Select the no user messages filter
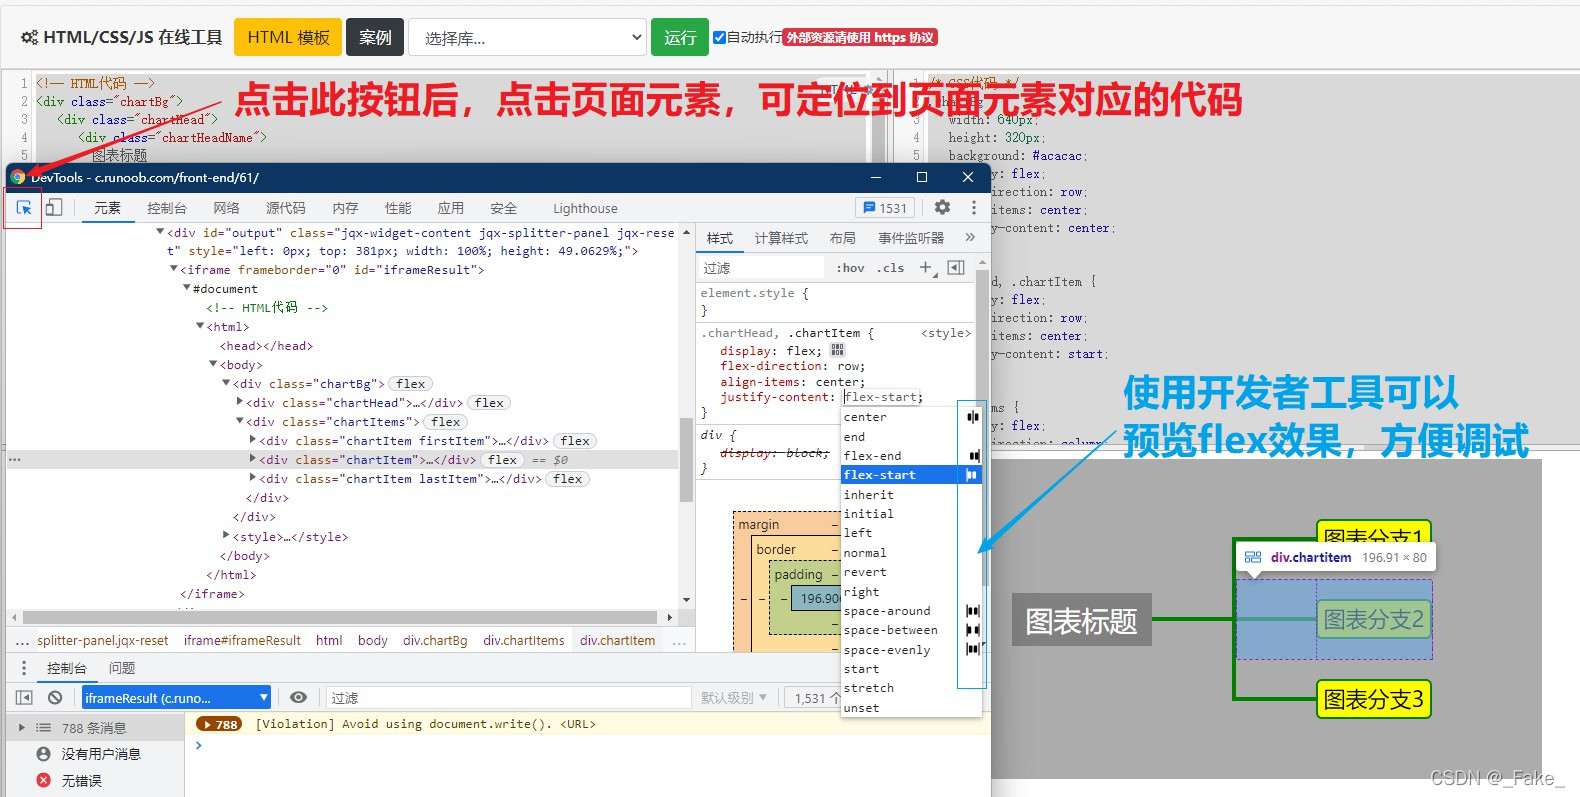 pos(89,754)
